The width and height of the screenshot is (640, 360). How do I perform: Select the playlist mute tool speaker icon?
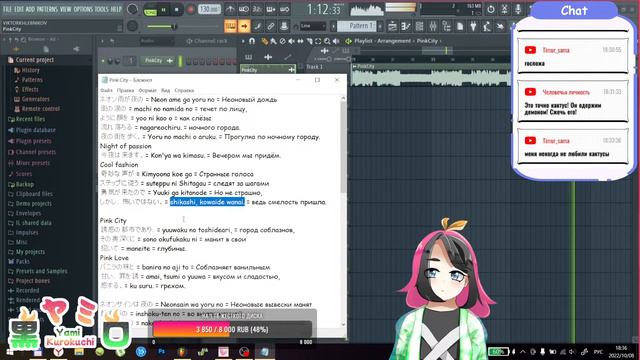point(291,41)
